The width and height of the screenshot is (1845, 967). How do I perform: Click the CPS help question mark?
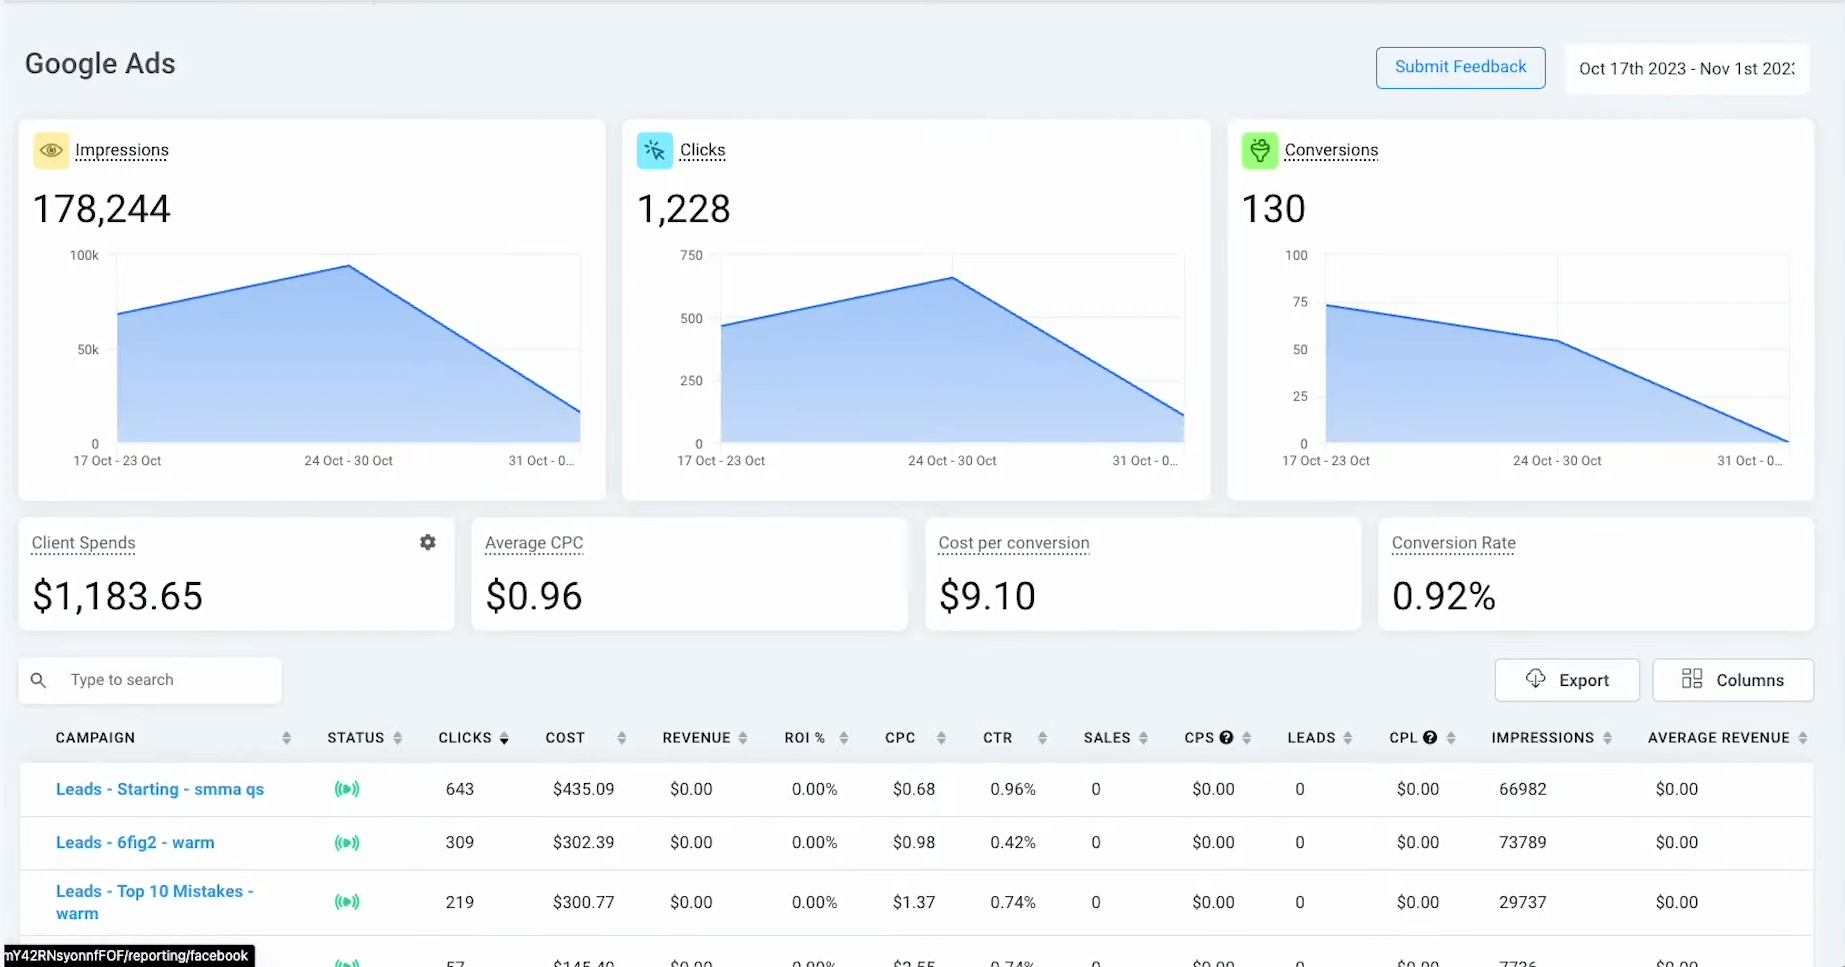coord(1226,738)
